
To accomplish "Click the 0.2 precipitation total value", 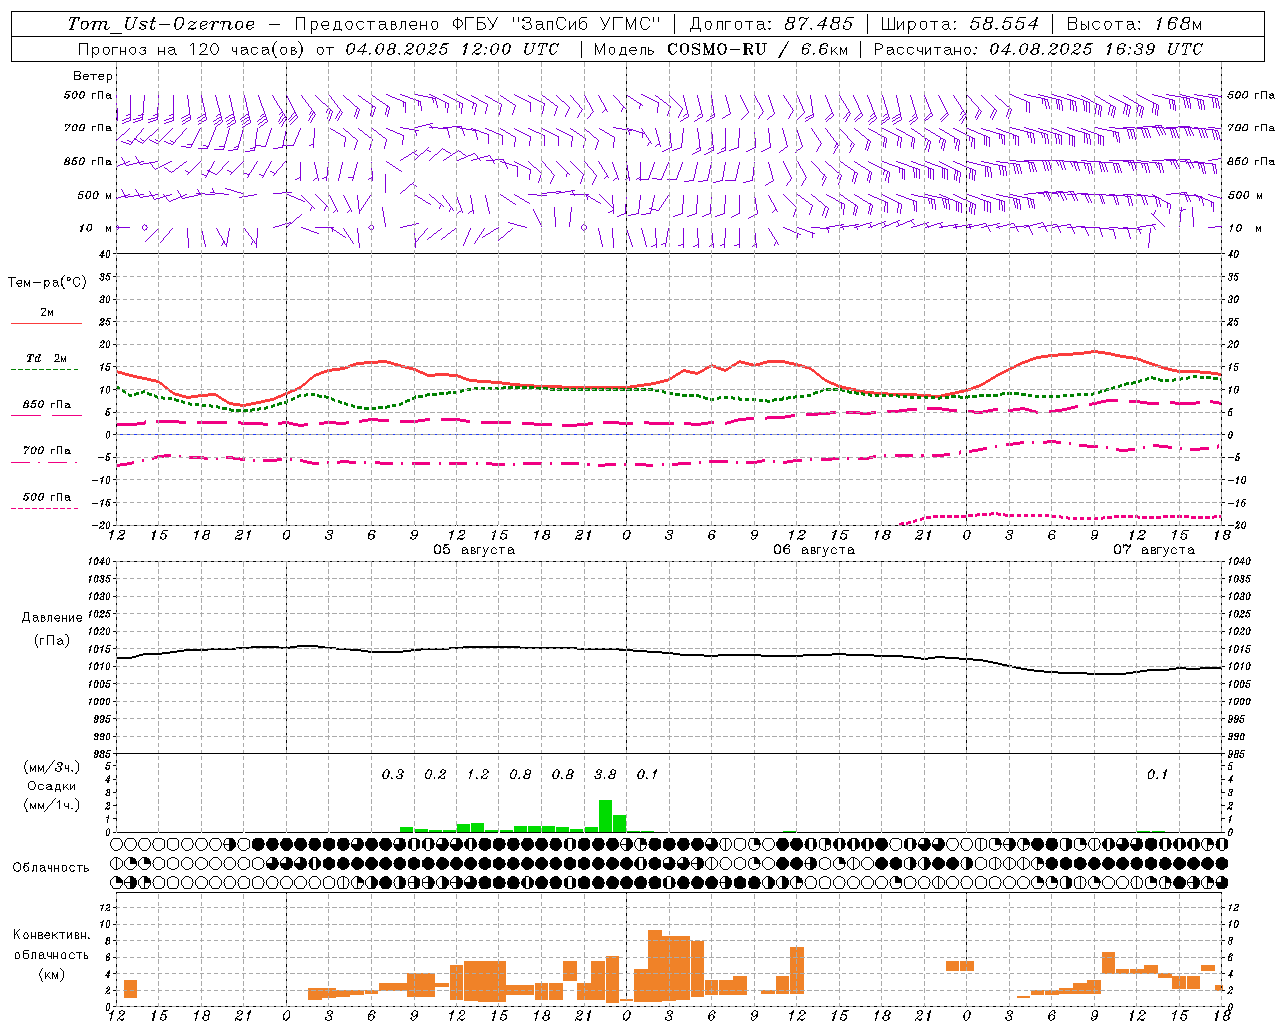I will (x=435, y=774).
